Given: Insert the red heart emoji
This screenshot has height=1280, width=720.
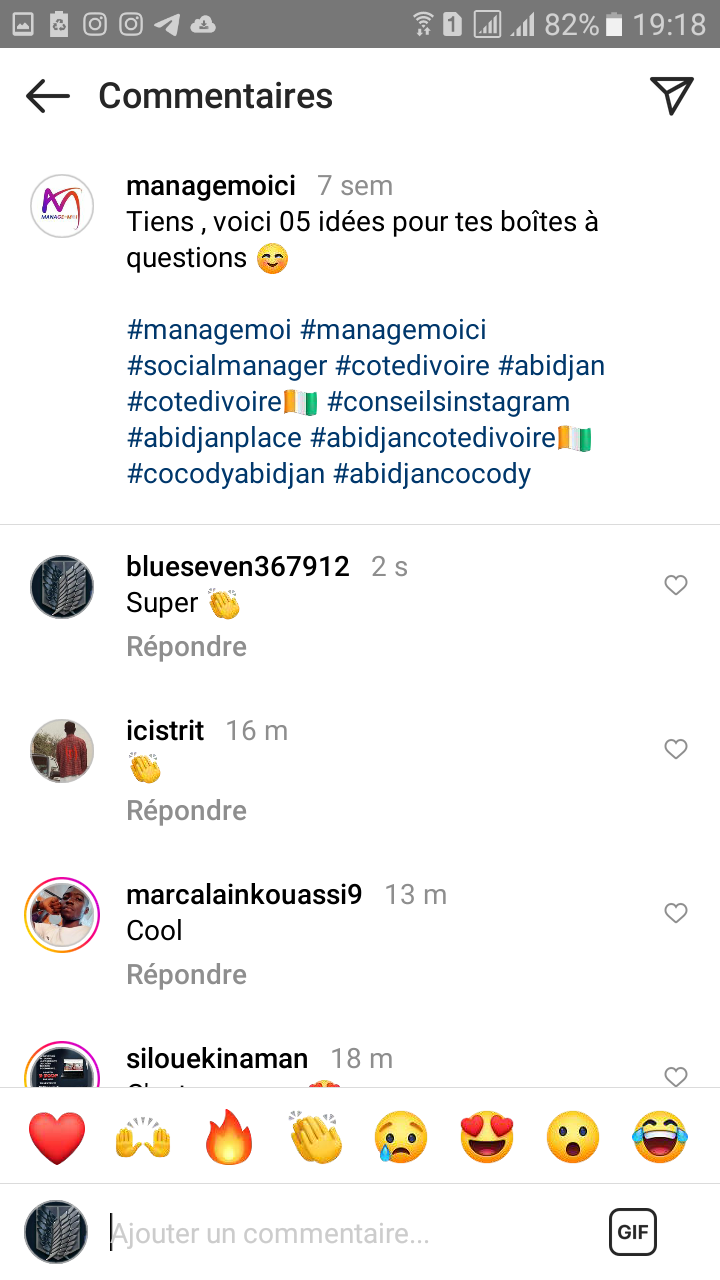Looking at the screenshot, I should pyautogui.click(x=58, y=1138).
